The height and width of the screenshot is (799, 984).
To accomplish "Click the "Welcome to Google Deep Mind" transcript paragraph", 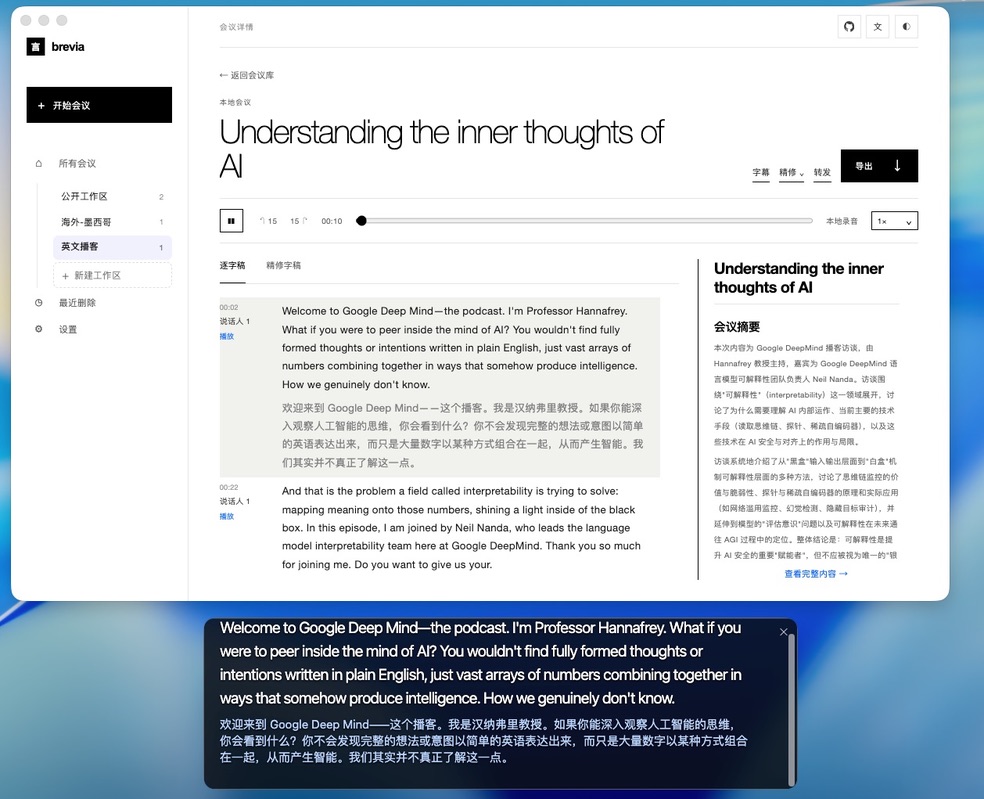I will point(461,348).
